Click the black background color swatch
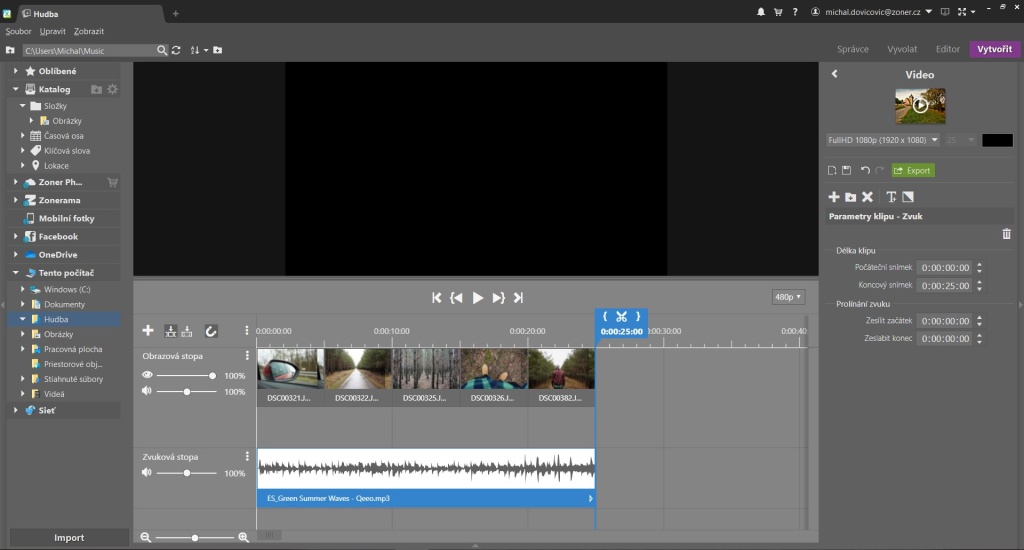 [x=997, y=140]
